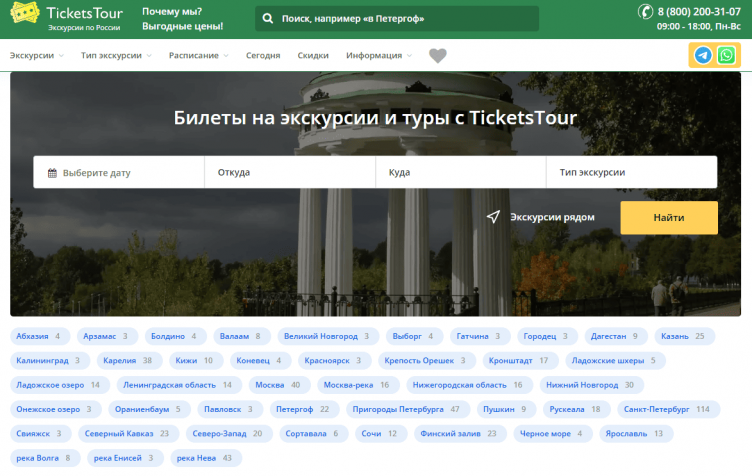Image resolution: width=752 pixels, height=476 pixels.
Task: Open Telegram chat icon
Action: [703, 55]
